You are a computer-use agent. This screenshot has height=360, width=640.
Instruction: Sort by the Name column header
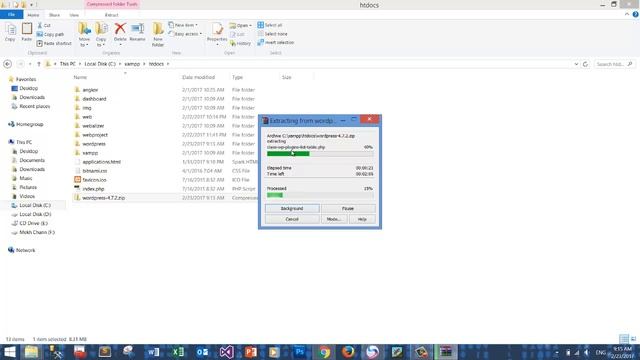click(x=80, y=77)
